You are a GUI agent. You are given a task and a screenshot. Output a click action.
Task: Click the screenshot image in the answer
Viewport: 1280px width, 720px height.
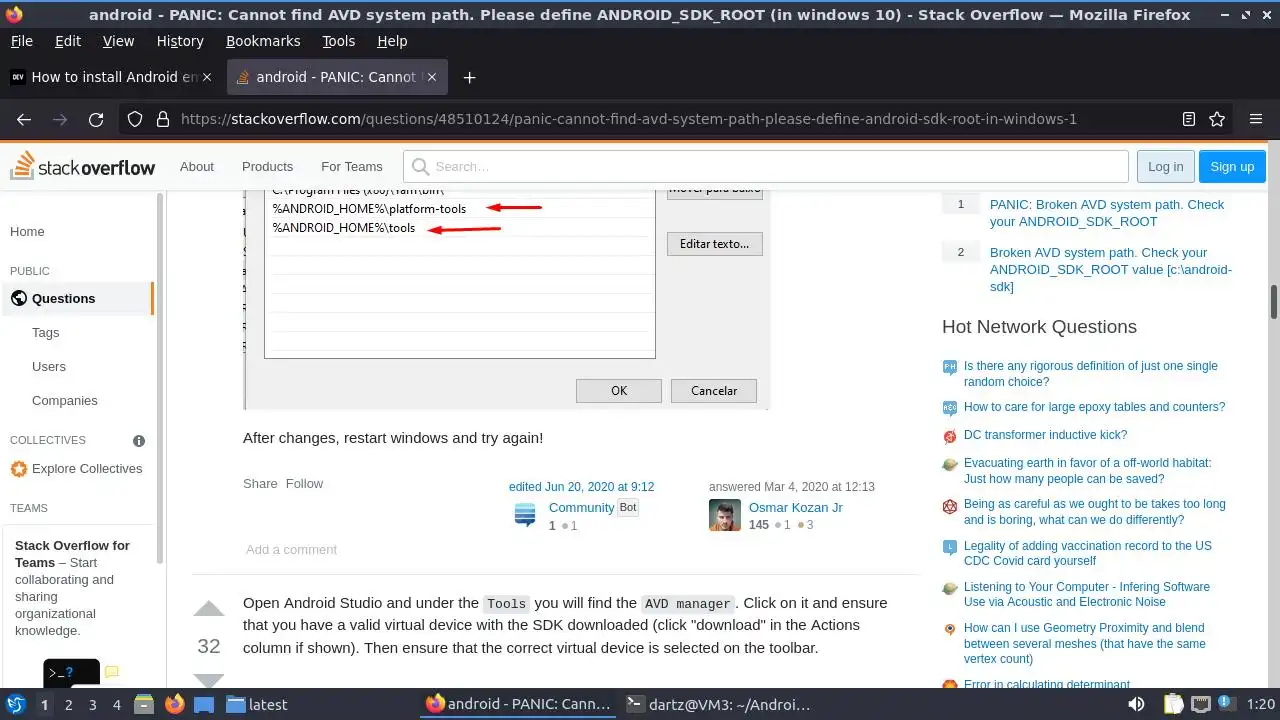[506, 299]
